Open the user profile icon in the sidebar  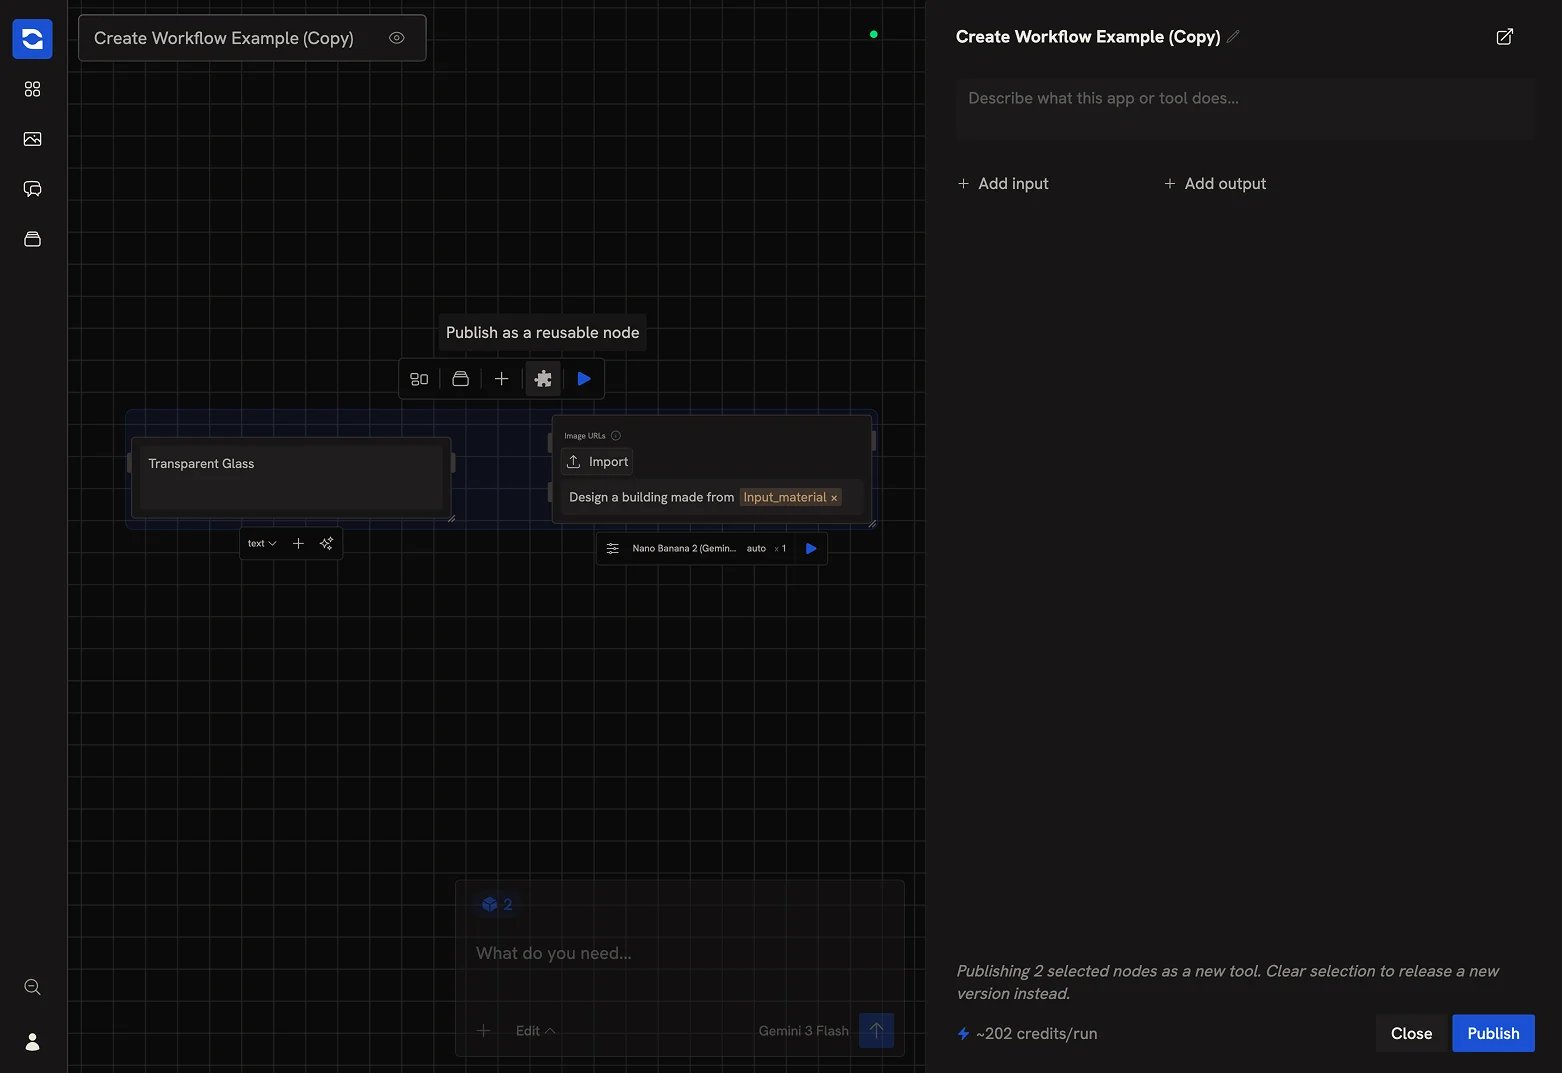[32, 1042]
